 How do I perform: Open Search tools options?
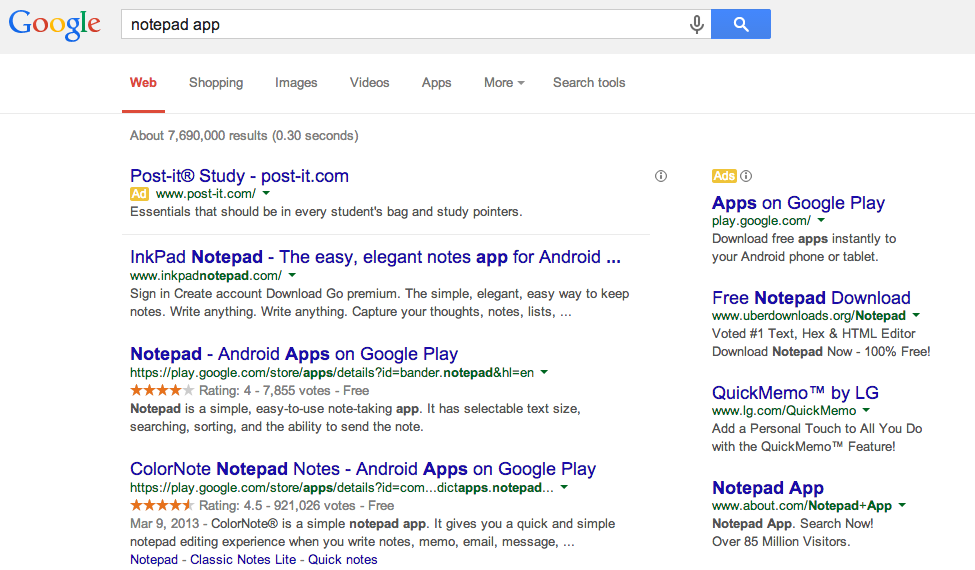coord(589,83)
